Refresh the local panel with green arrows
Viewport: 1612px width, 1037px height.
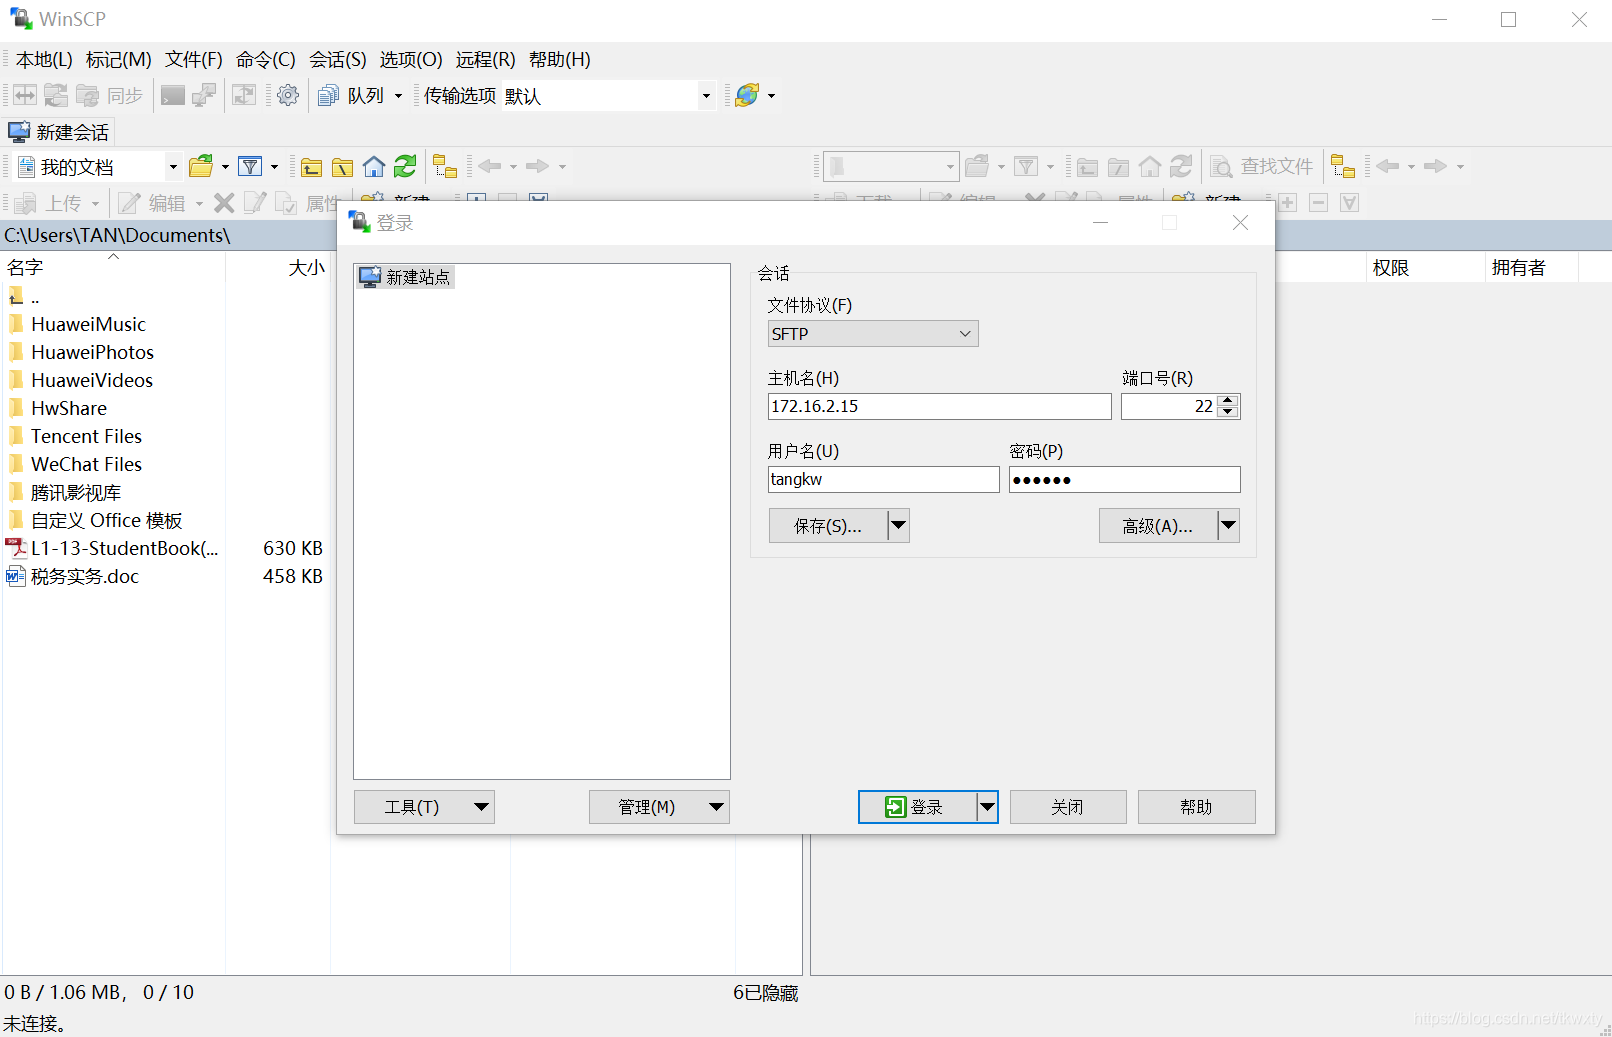[405, 166]
